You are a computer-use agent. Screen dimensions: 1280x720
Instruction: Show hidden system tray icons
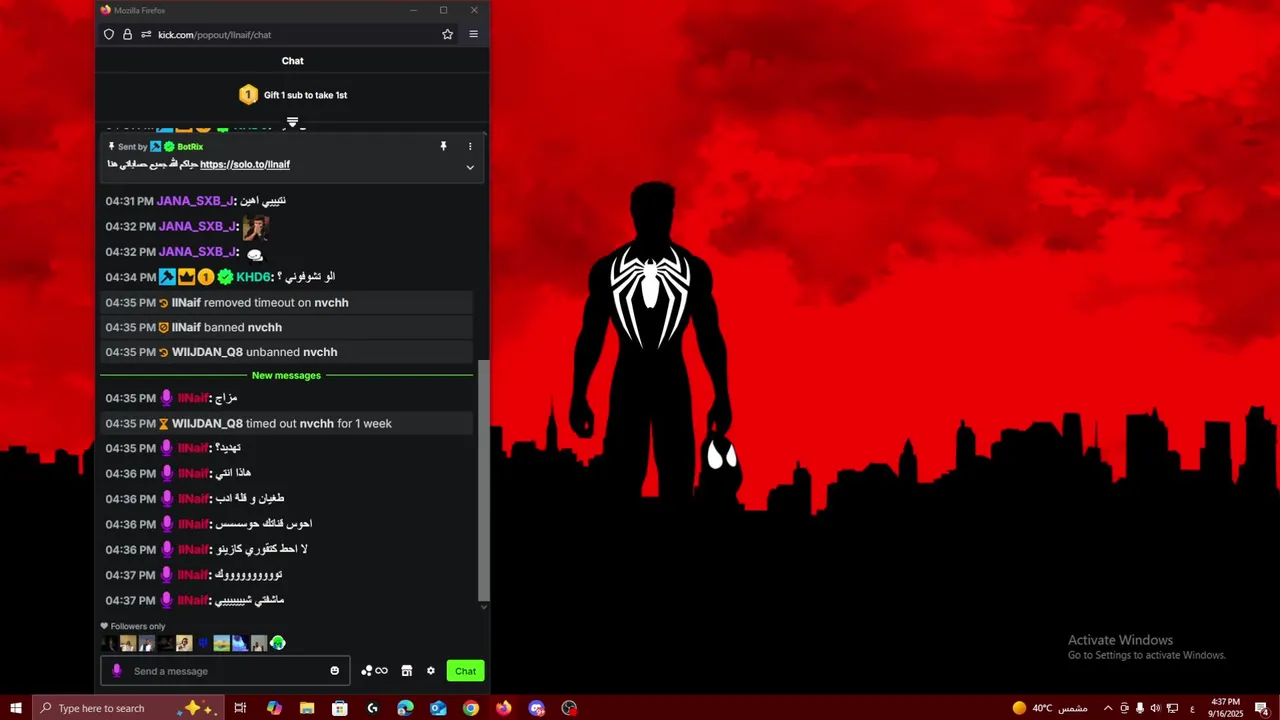[1107, 708]
